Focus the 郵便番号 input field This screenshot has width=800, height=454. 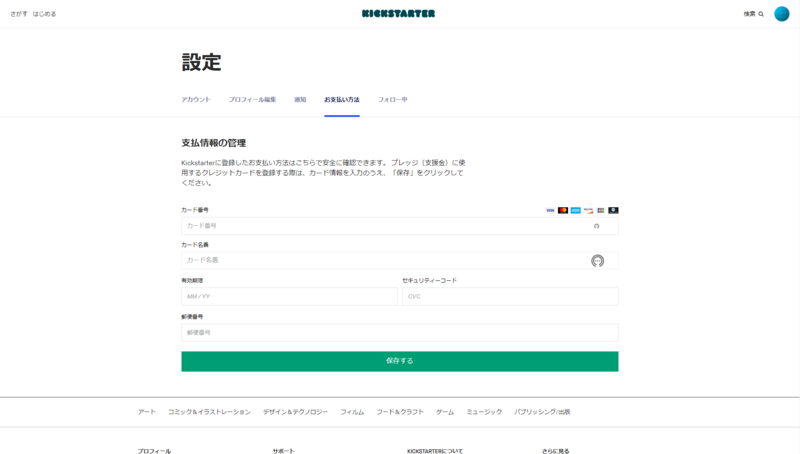coord(399,333)
